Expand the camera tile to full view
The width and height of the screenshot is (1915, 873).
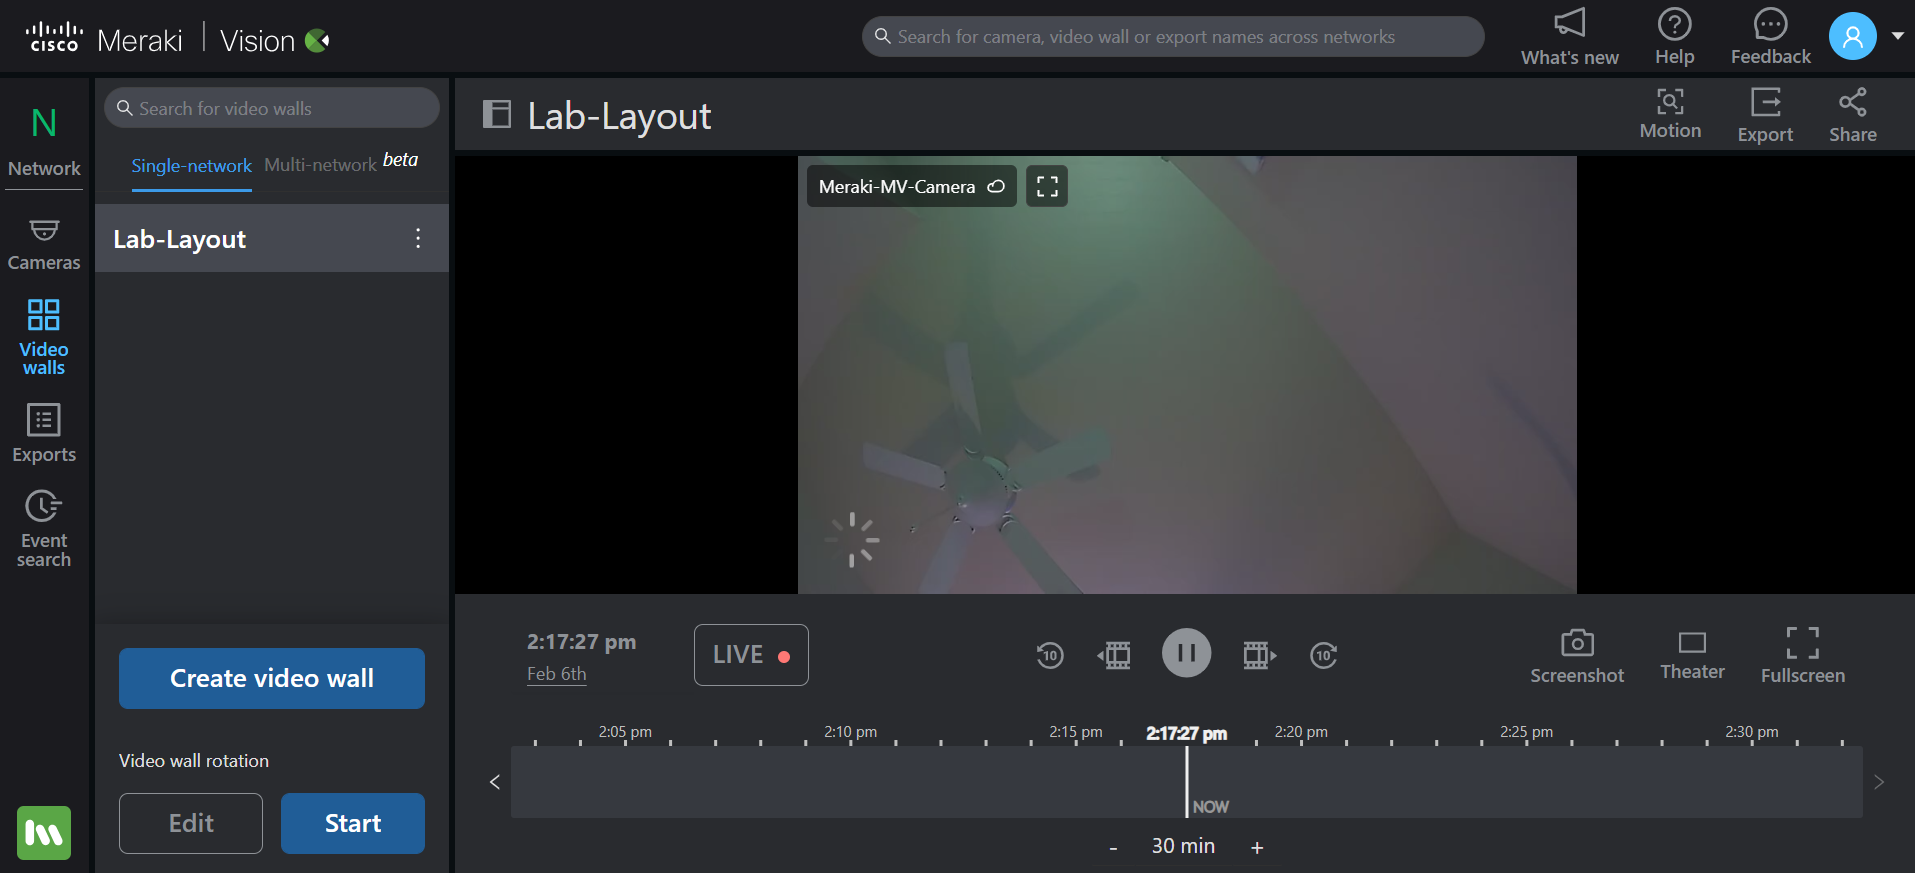[x=1047, y=186]
